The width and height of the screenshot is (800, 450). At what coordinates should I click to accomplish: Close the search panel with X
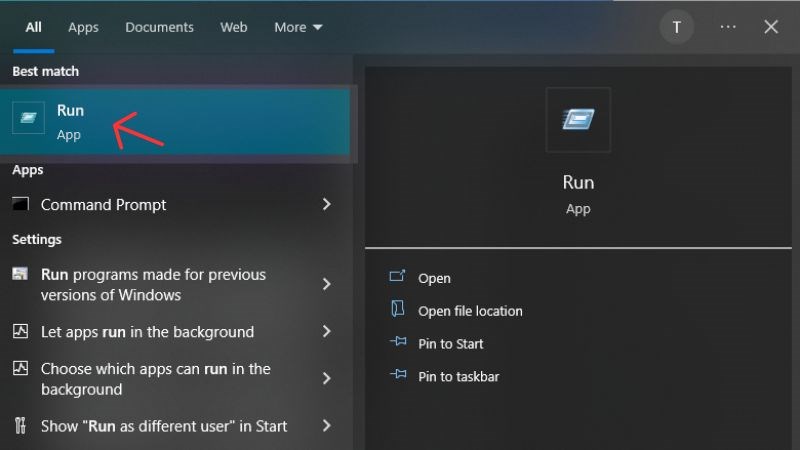tap(771, 27)
